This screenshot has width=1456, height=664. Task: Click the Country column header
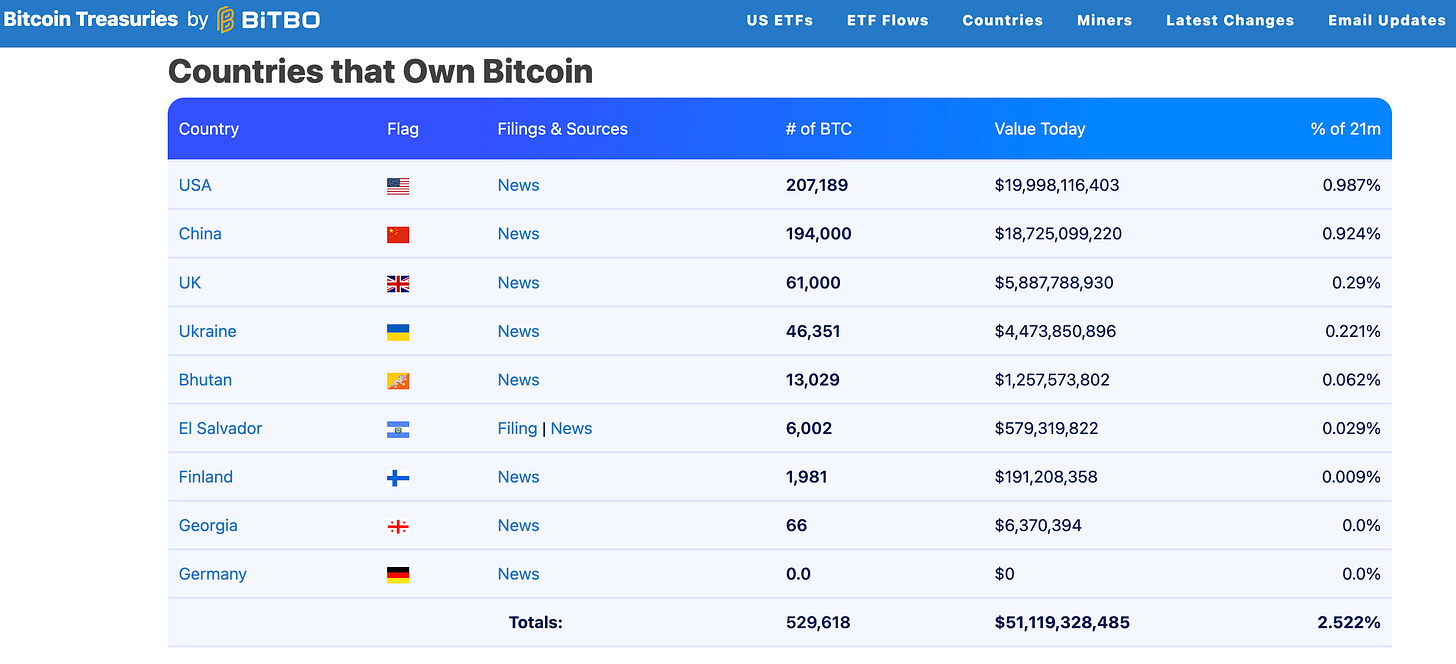pyautogui.click(x=209, y=128)
